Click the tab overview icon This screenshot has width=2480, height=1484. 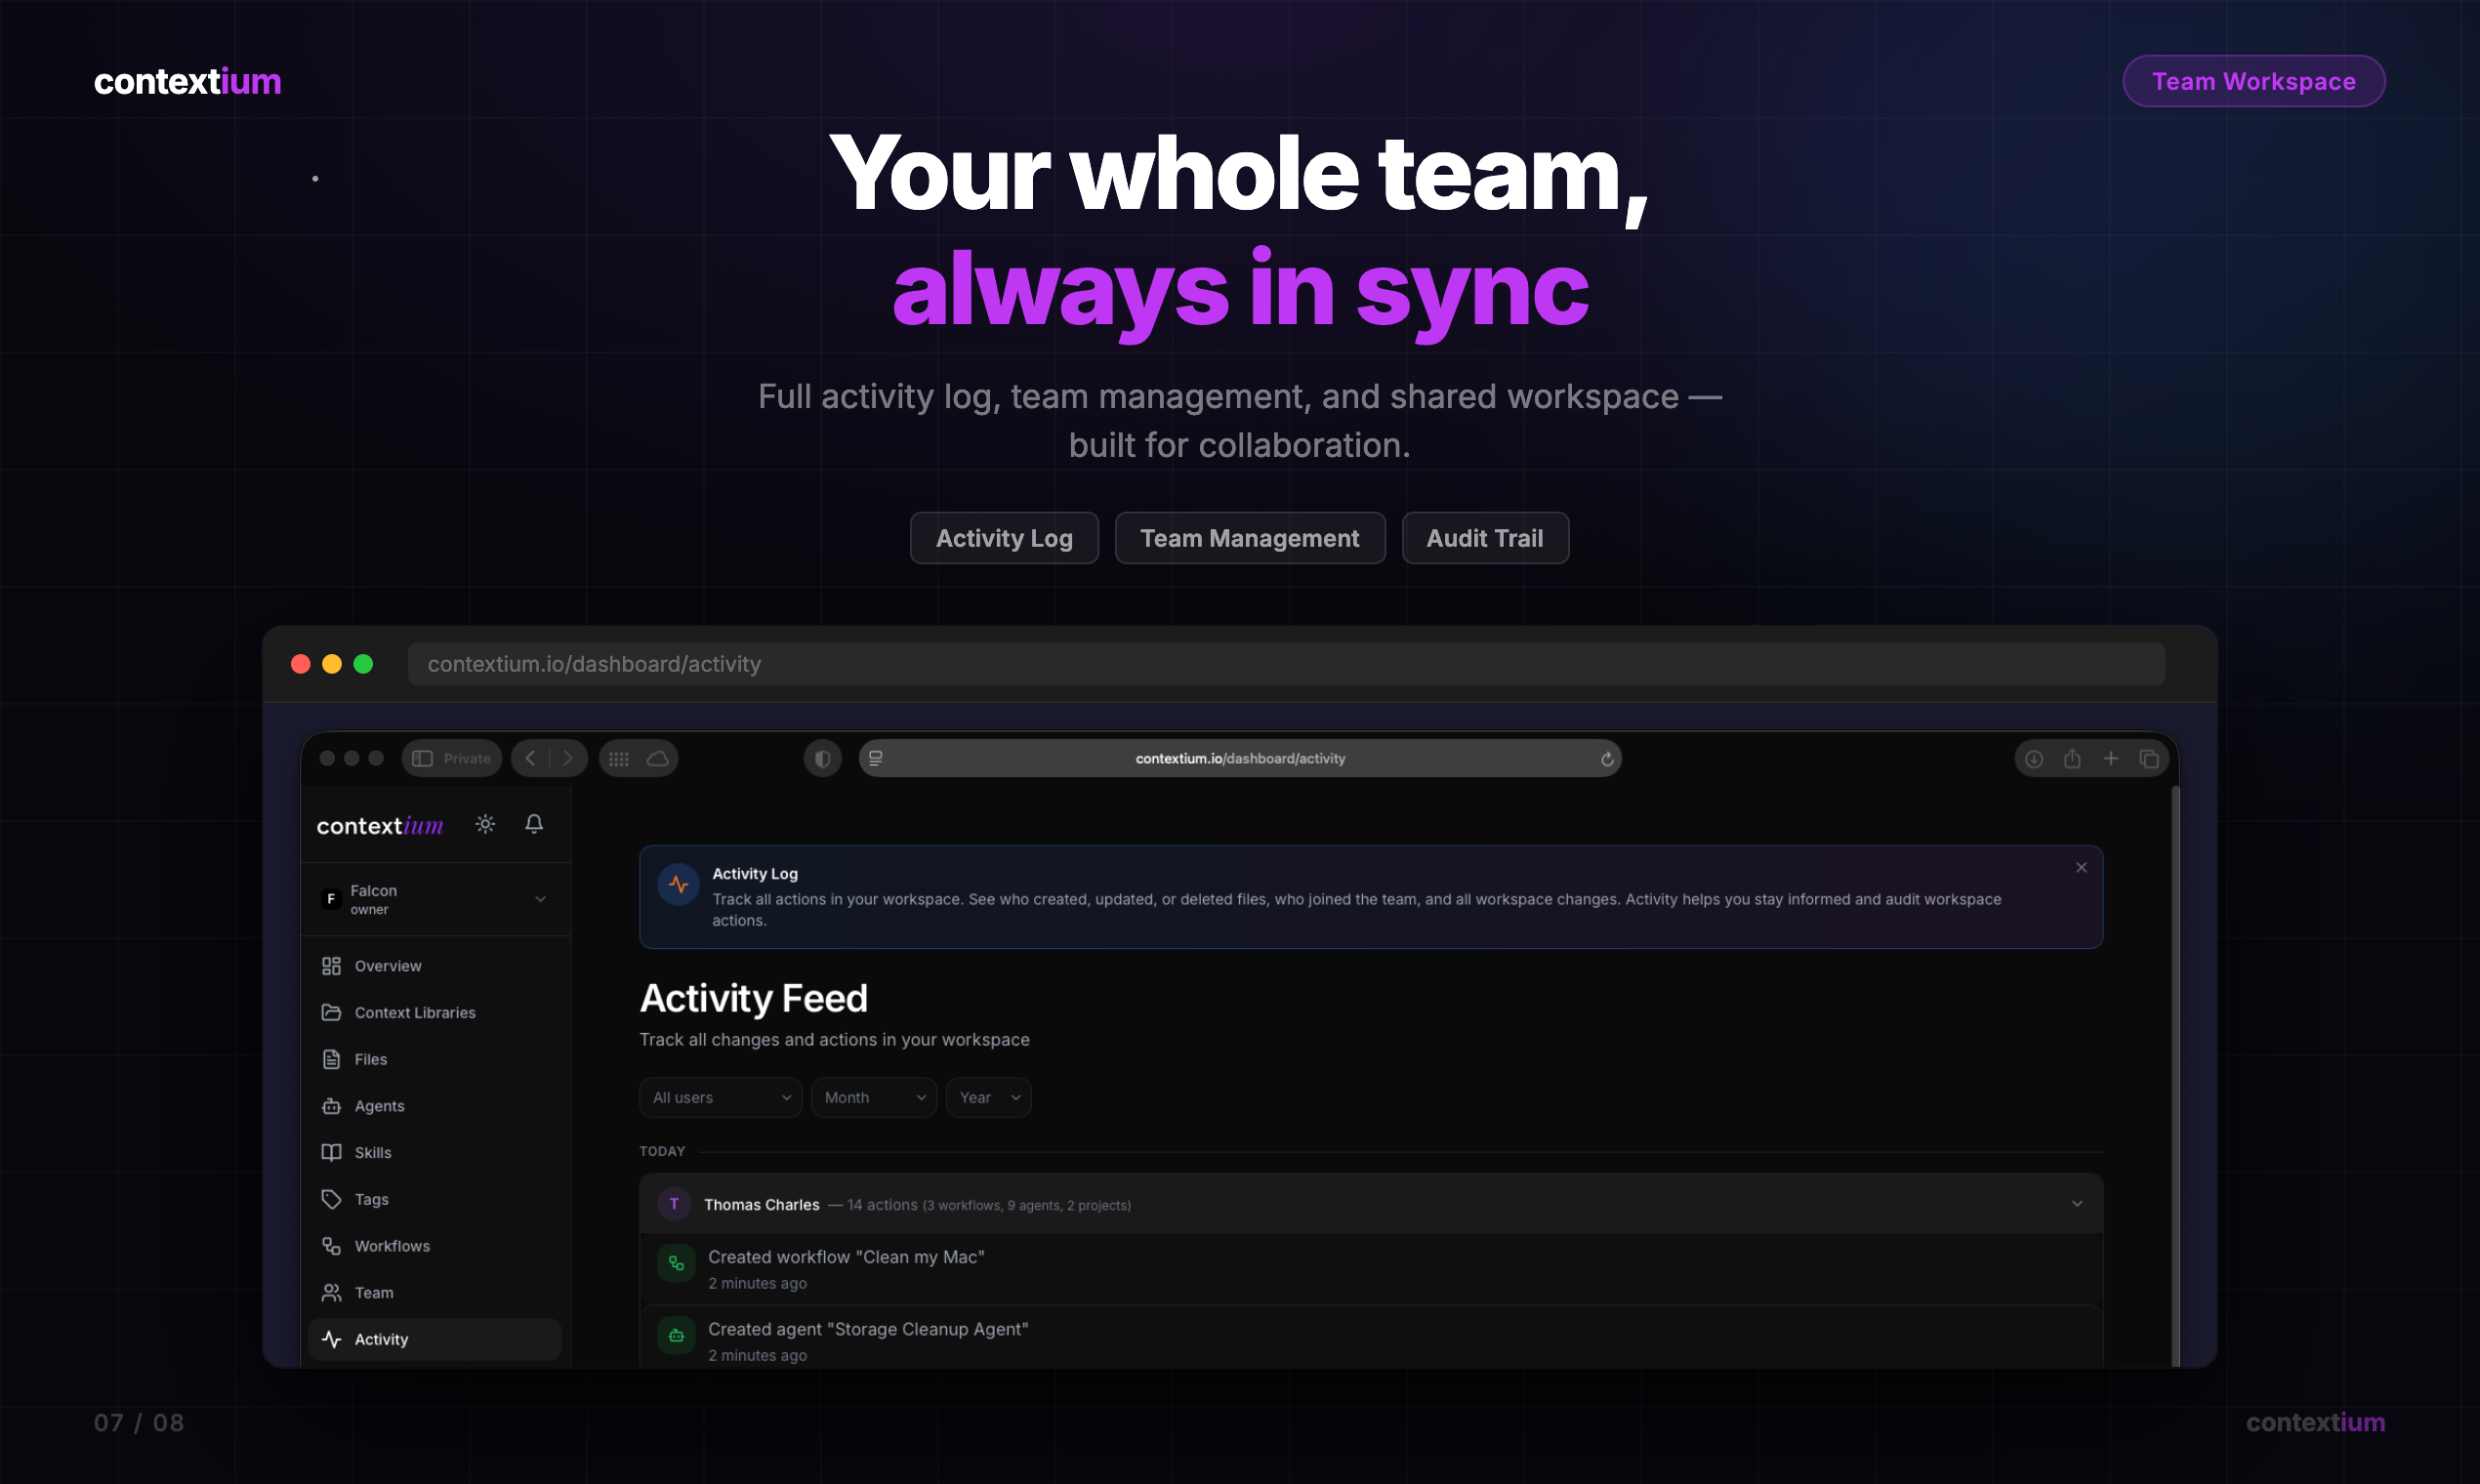click(2149, 759)
